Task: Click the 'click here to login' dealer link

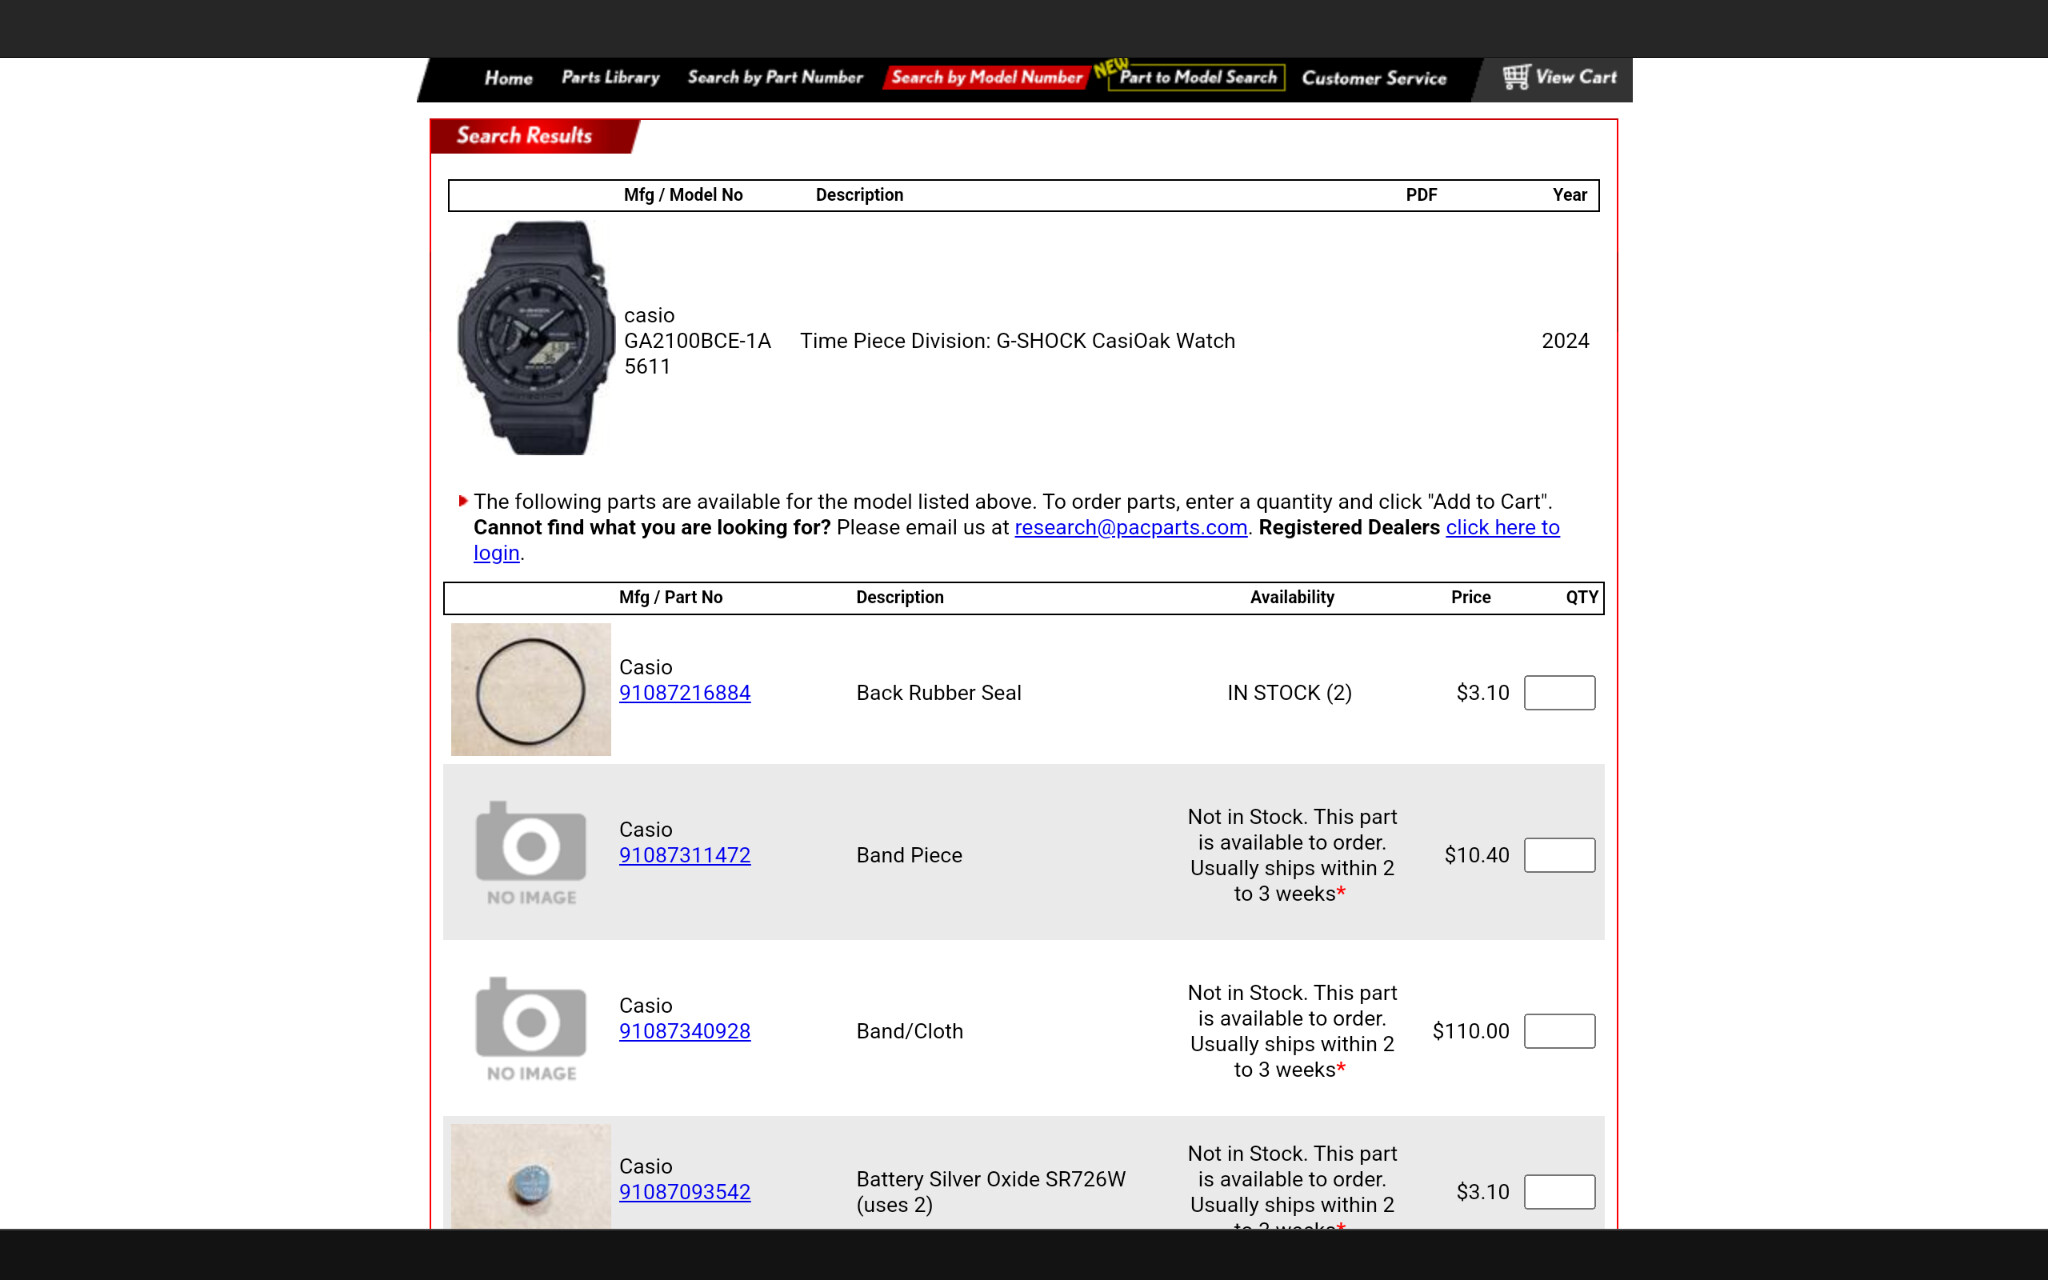Action: pos(1502,527)
